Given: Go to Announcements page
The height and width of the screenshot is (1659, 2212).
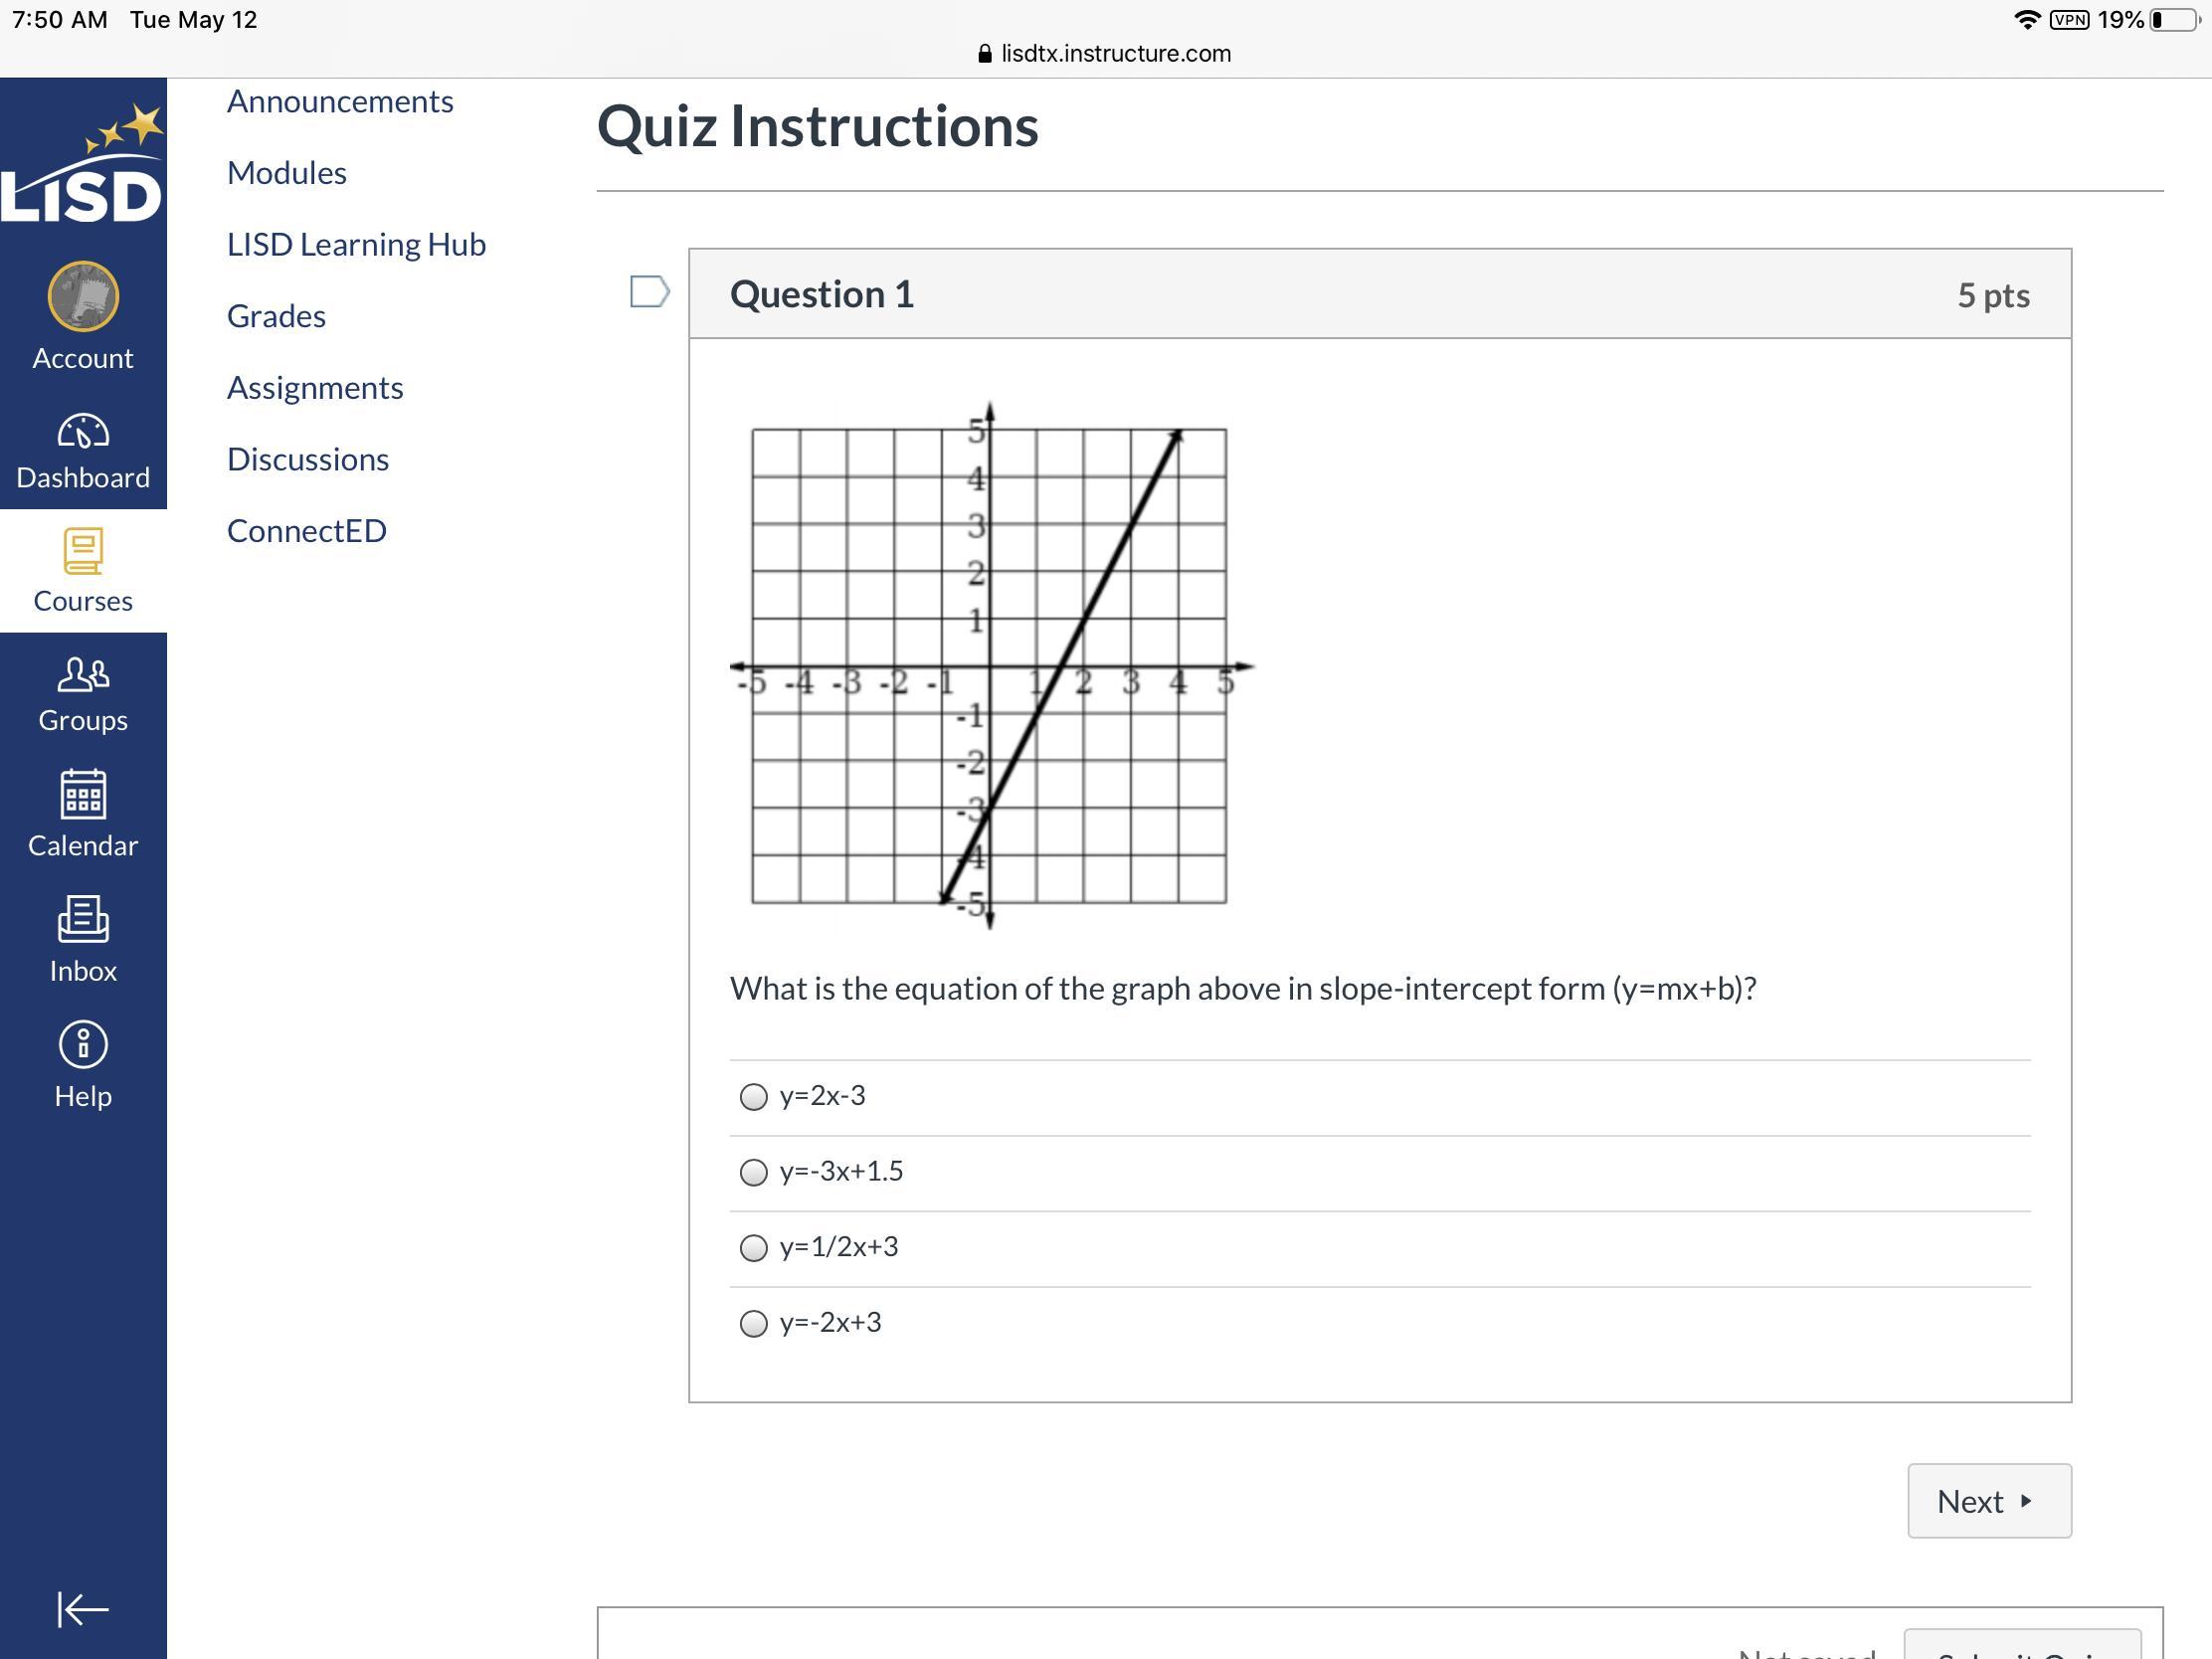Looking at the screenshot, I should pos(340,101).
